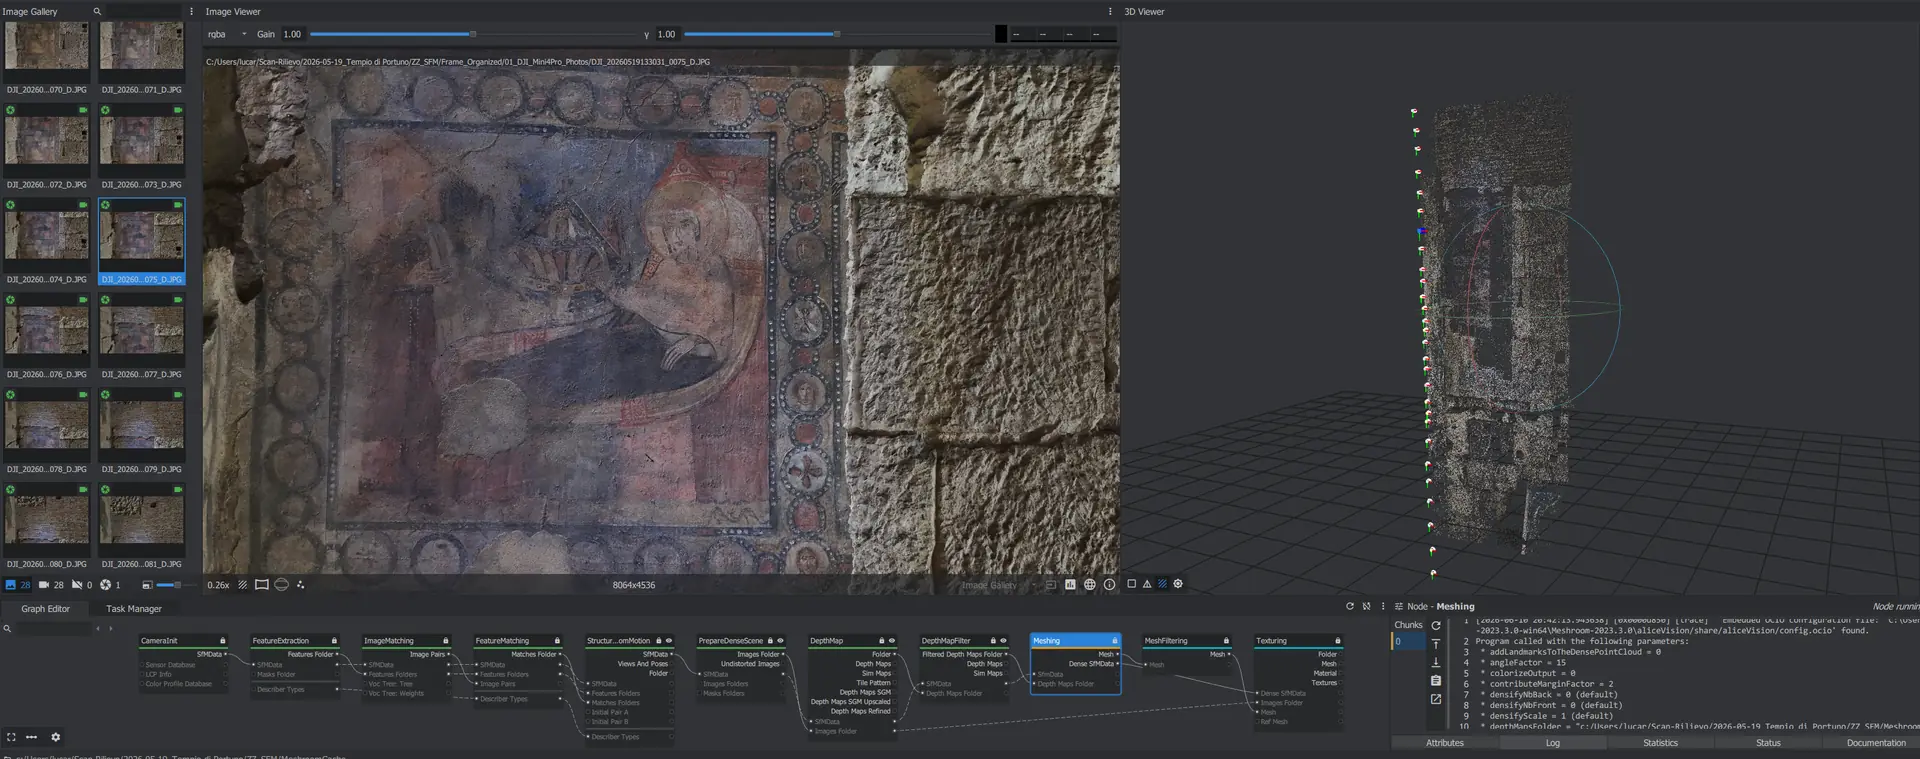Reload the Meshing log file

click(1436, 626)
